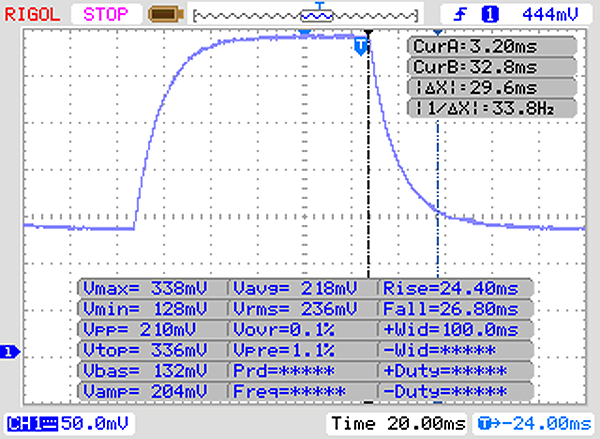
Task: Click the RIGOL logo
Action: (32, 15)
